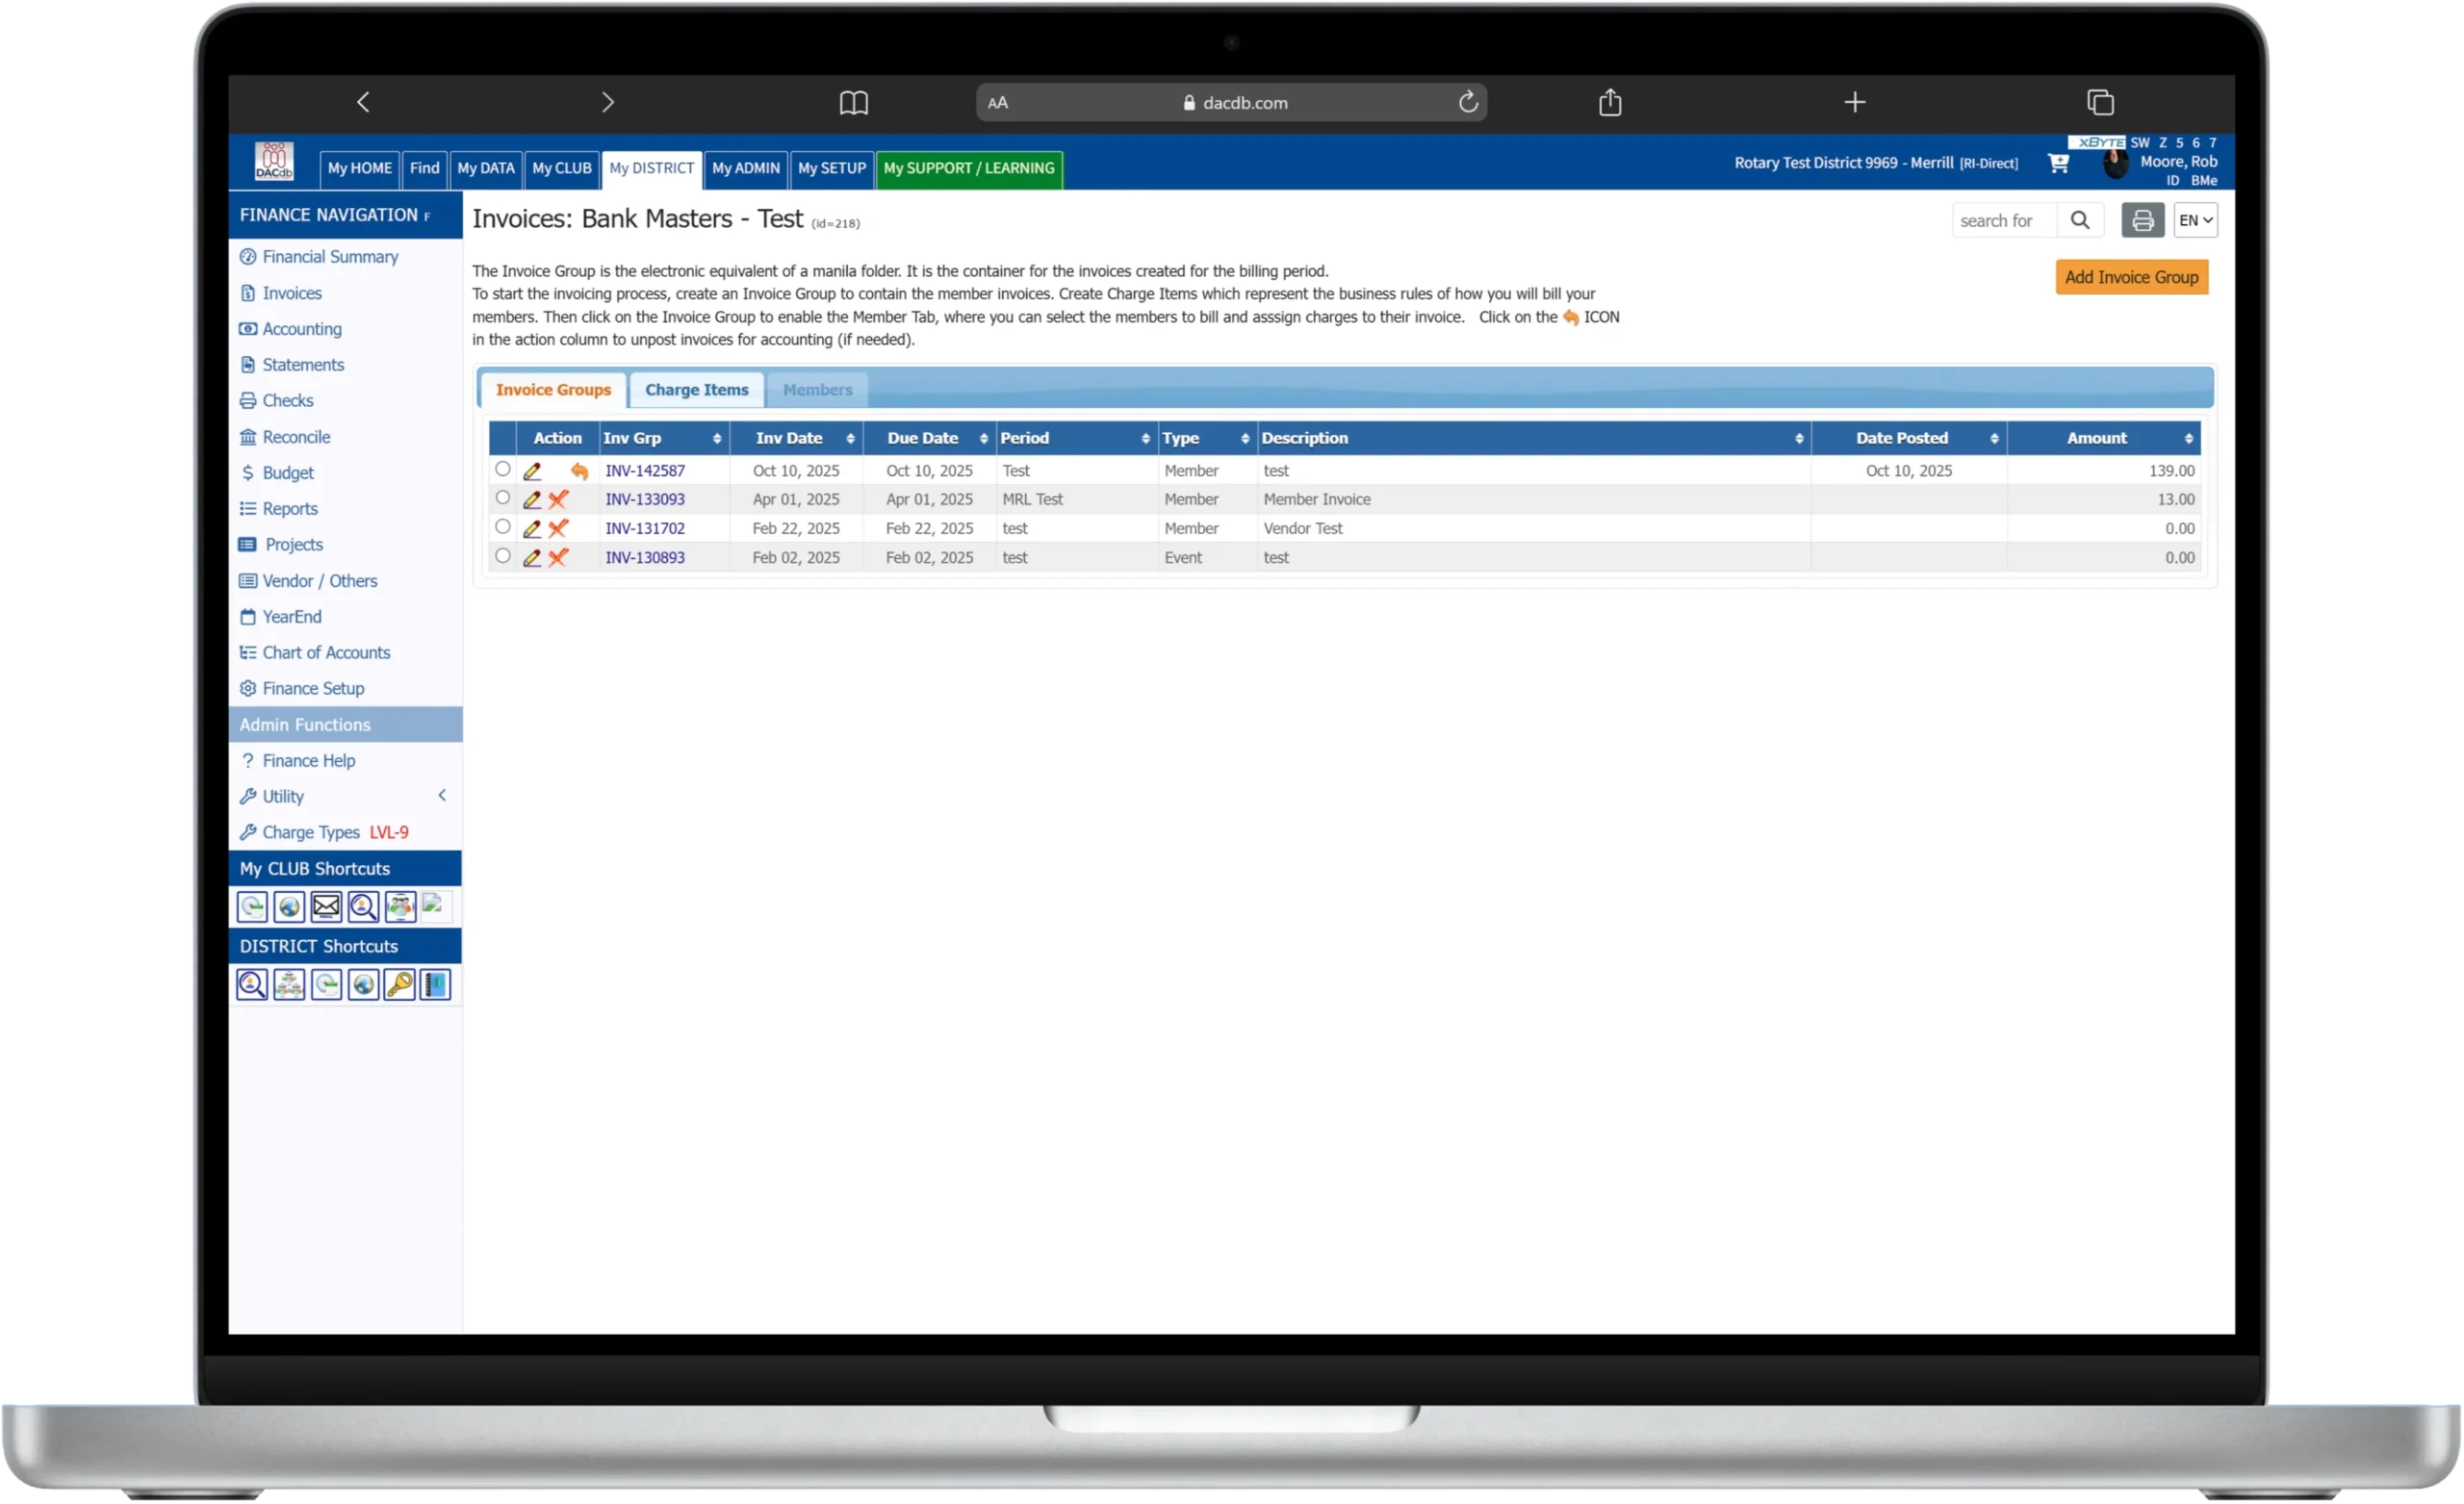Switch to the Charge Items tab

[696, 390]
